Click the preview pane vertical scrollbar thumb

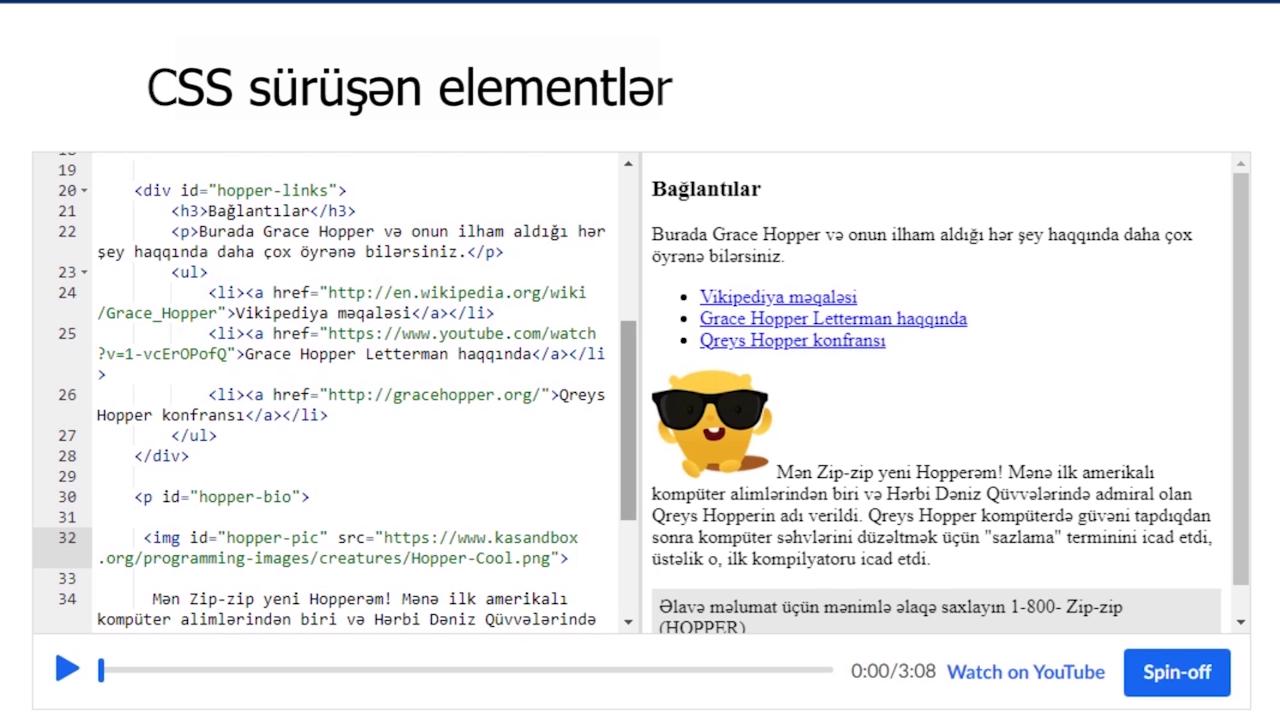click(x=1240, y=380)
